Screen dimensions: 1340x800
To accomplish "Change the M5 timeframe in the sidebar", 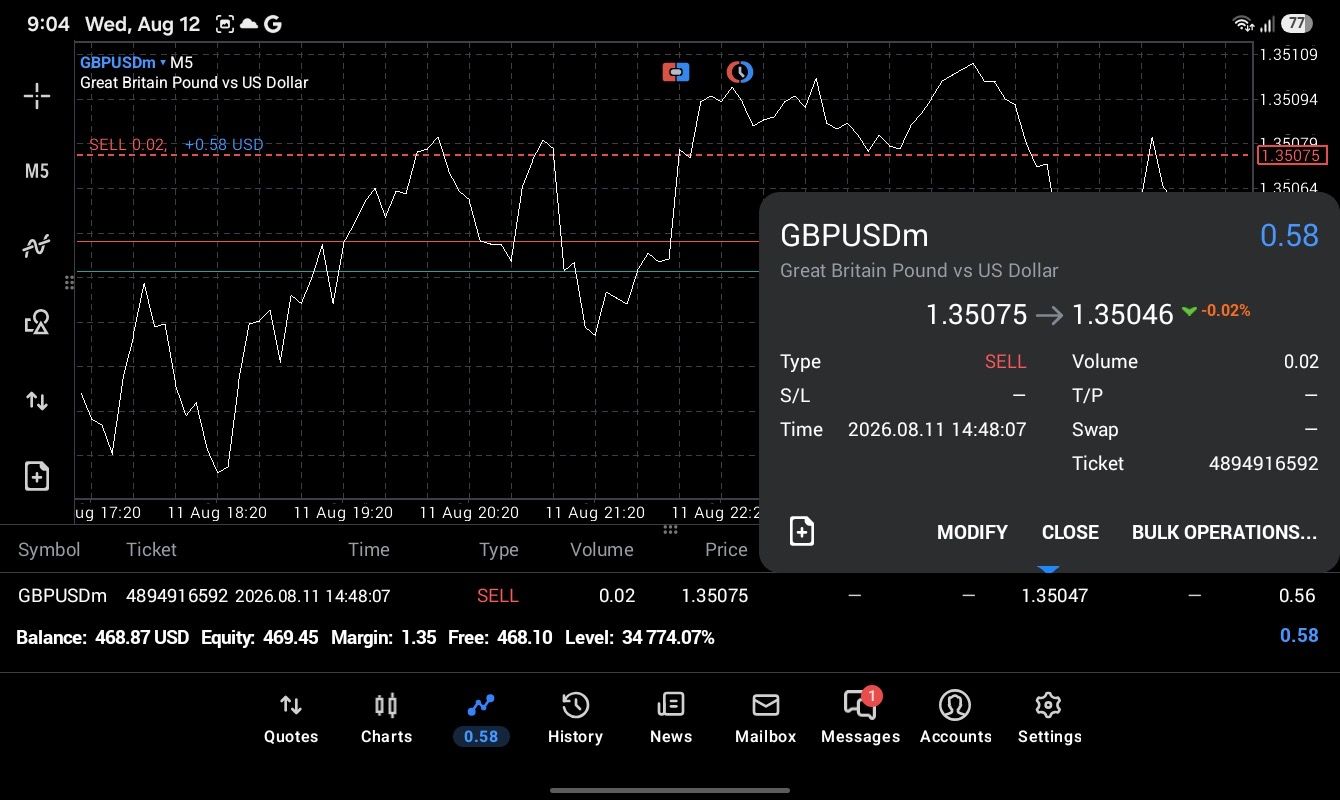I will tap(37, 171).
